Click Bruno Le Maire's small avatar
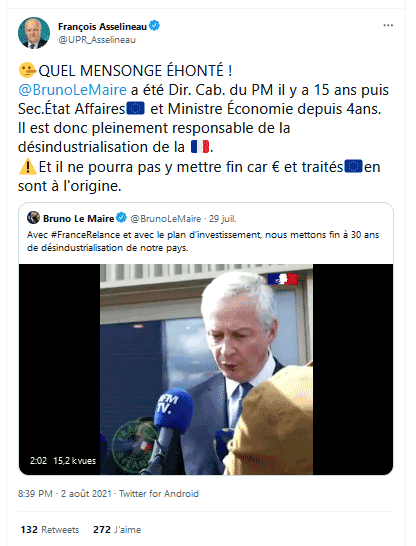The height and width of the screenshot is (546, 416). pyautogui.click(x=33, y=218)
